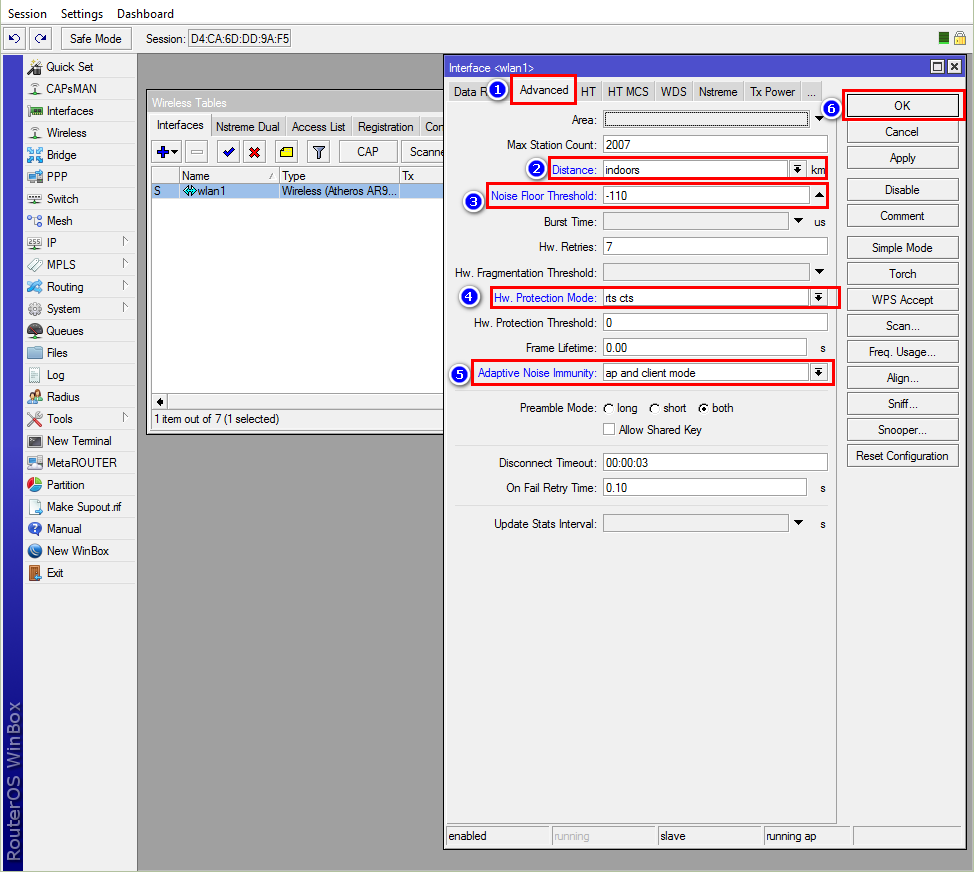Image resolution: width=974 pixels, height=872 pixels.
Task: Click the red X disable icon
Action: point(255,152)
